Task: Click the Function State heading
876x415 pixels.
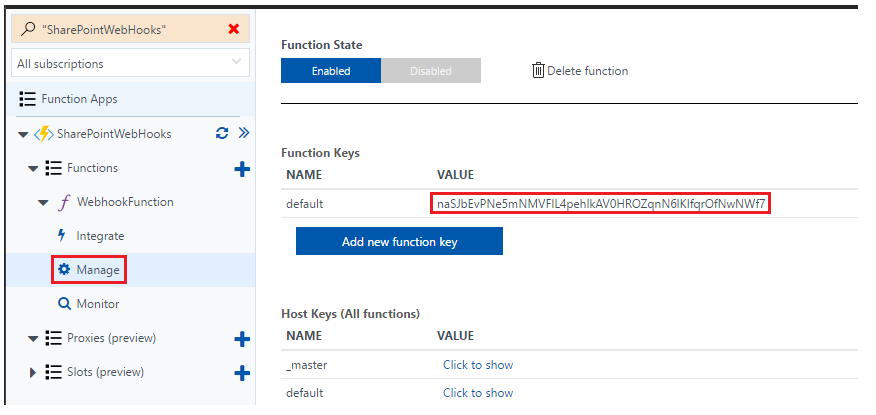Action: tap(322, 45)
